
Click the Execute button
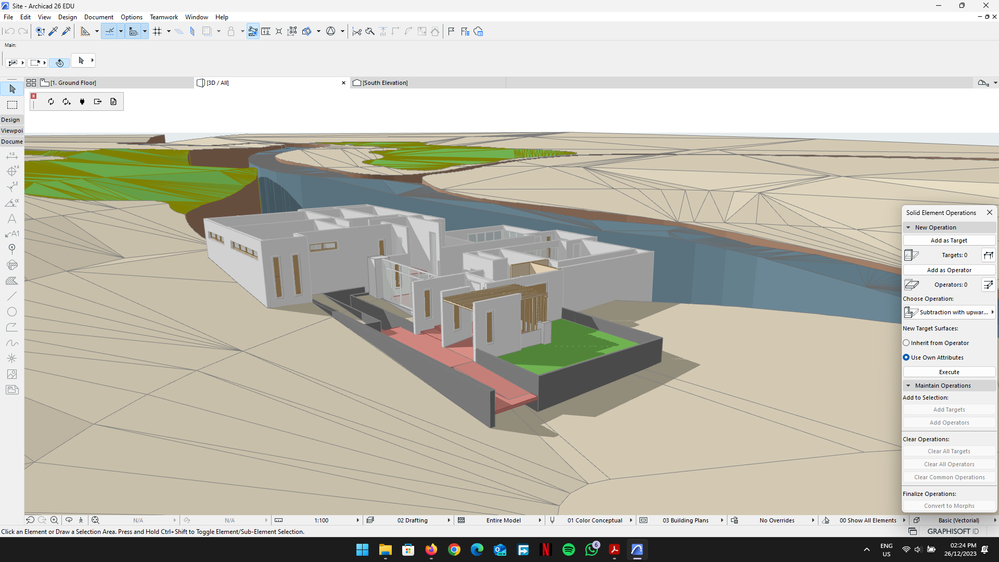point(949,372)
